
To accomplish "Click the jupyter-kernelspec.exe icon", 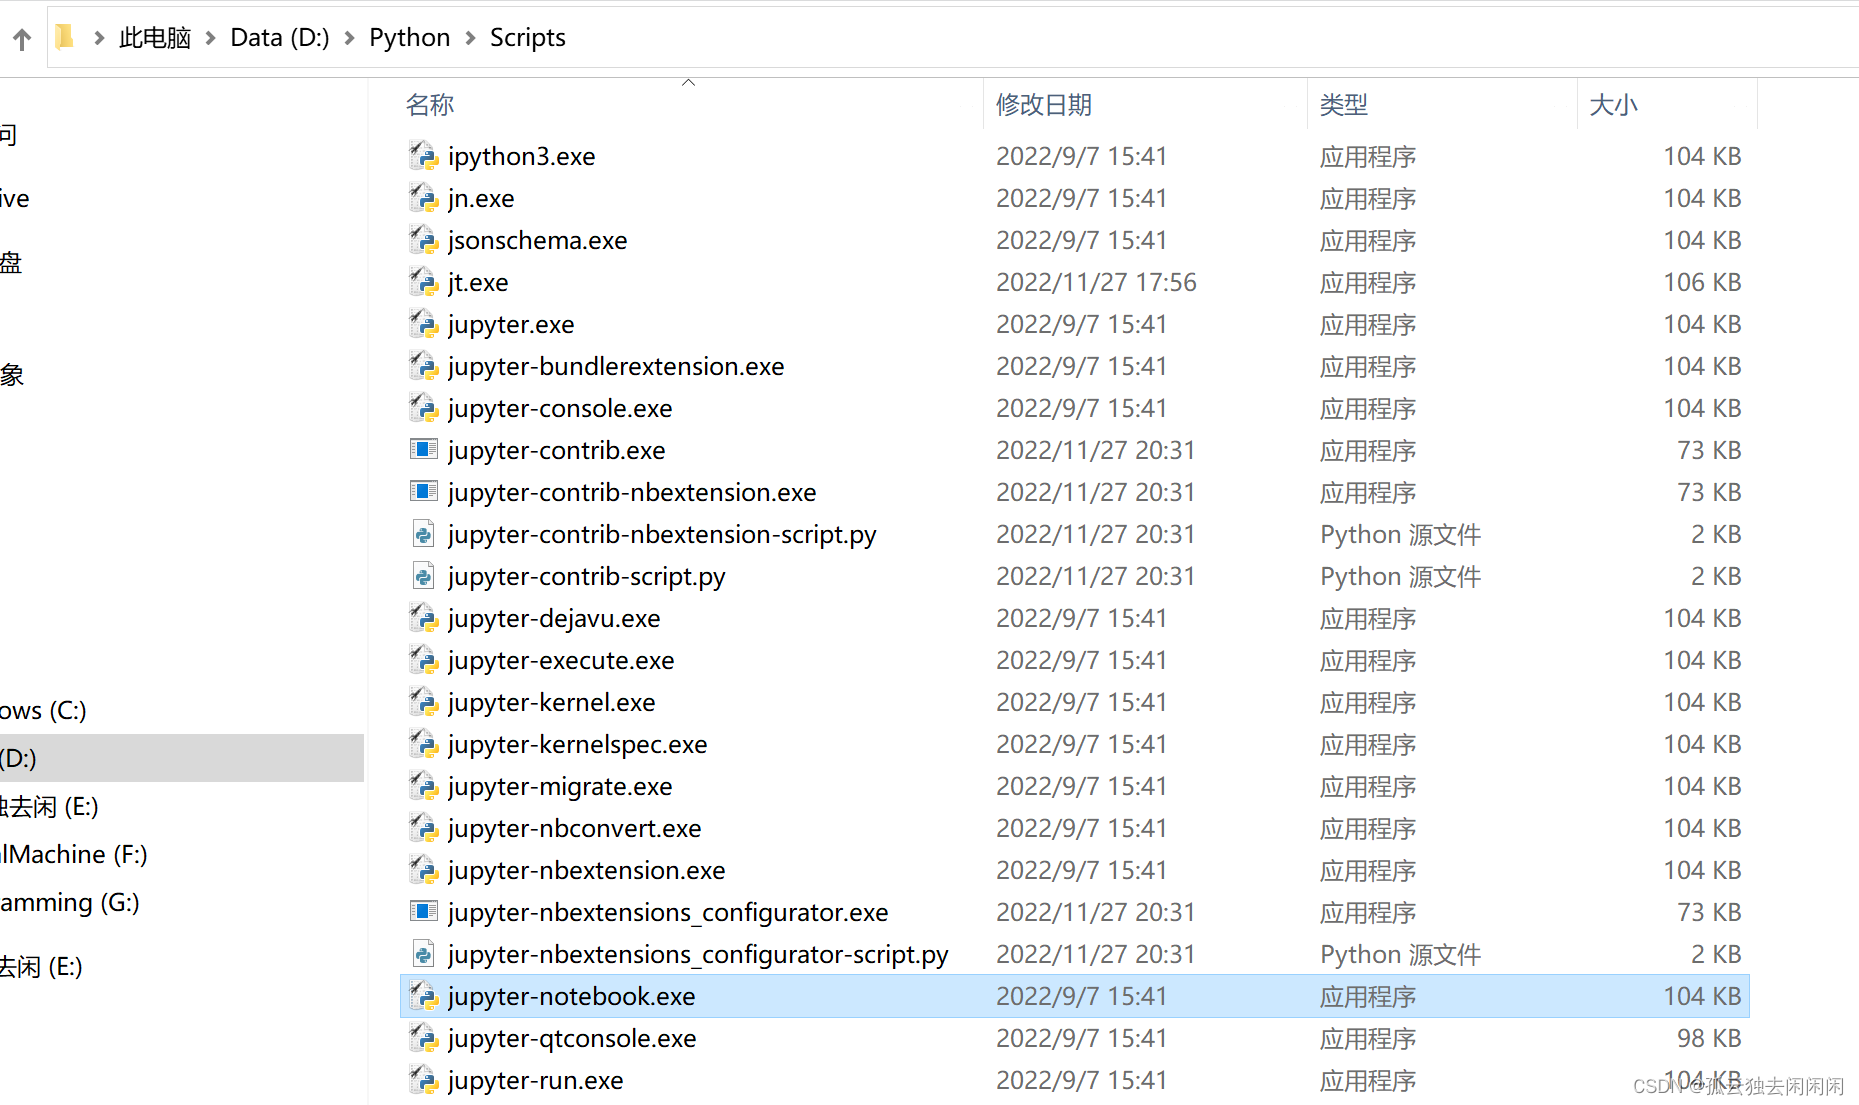I will click(424, 744).
